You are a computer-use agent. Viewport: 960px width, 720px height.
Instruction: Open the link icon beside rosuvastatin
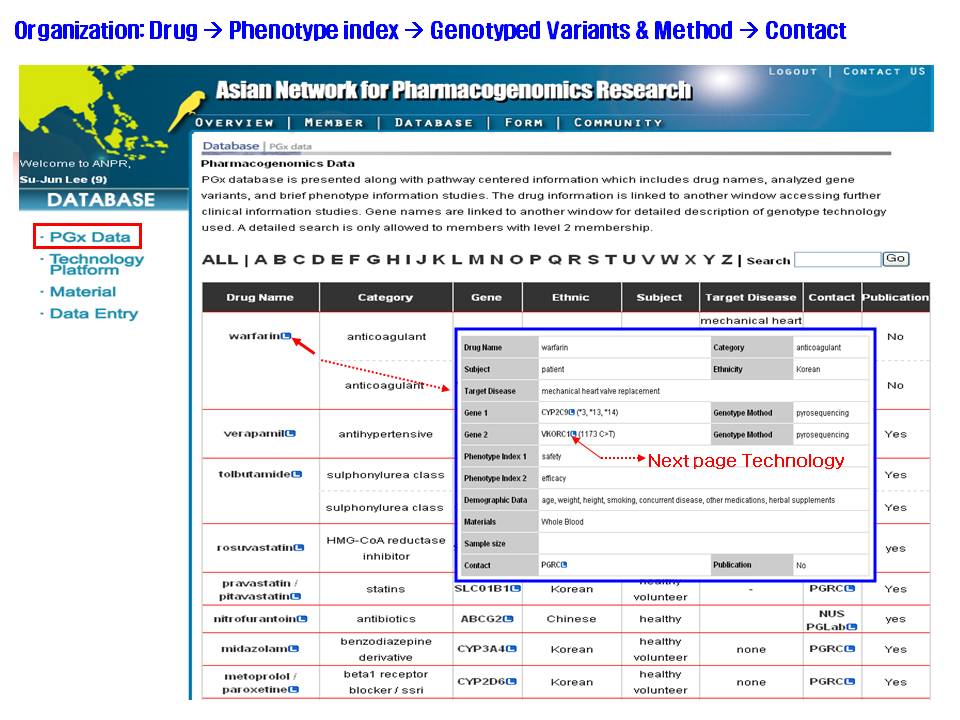tap(299, 547)
